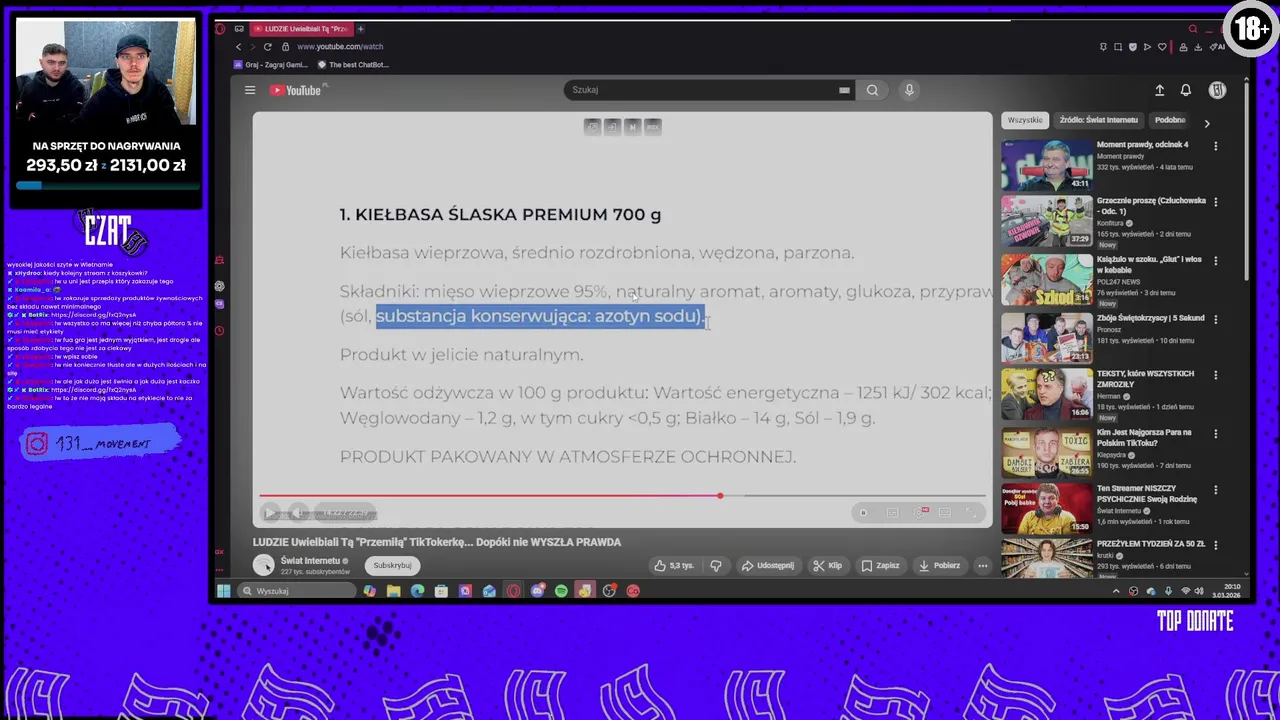Reload the page with refresh icon
Viewport: 1280px width, 720px height.
pyautogui.click(x=267, y=47)
